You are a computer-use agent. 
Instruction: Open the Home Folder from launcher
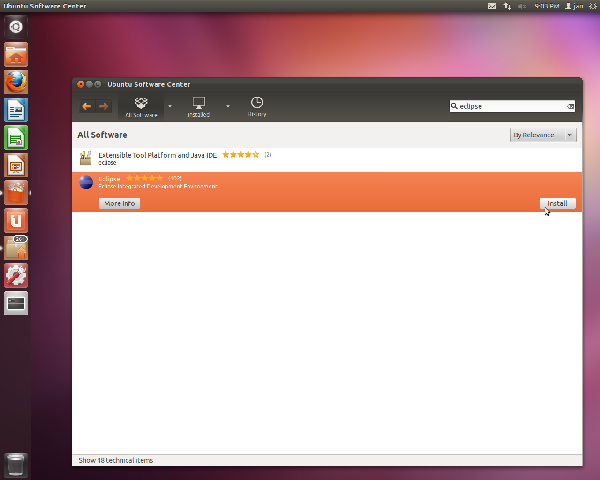pyautogui.click(x=16, y=55)
